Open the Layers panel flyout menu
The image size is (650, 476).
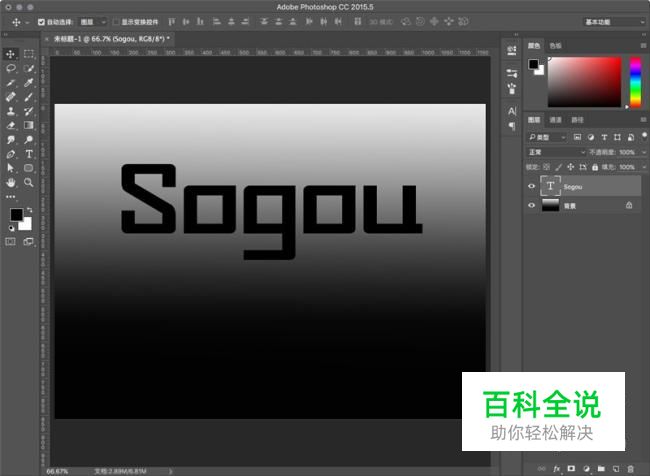643,120
